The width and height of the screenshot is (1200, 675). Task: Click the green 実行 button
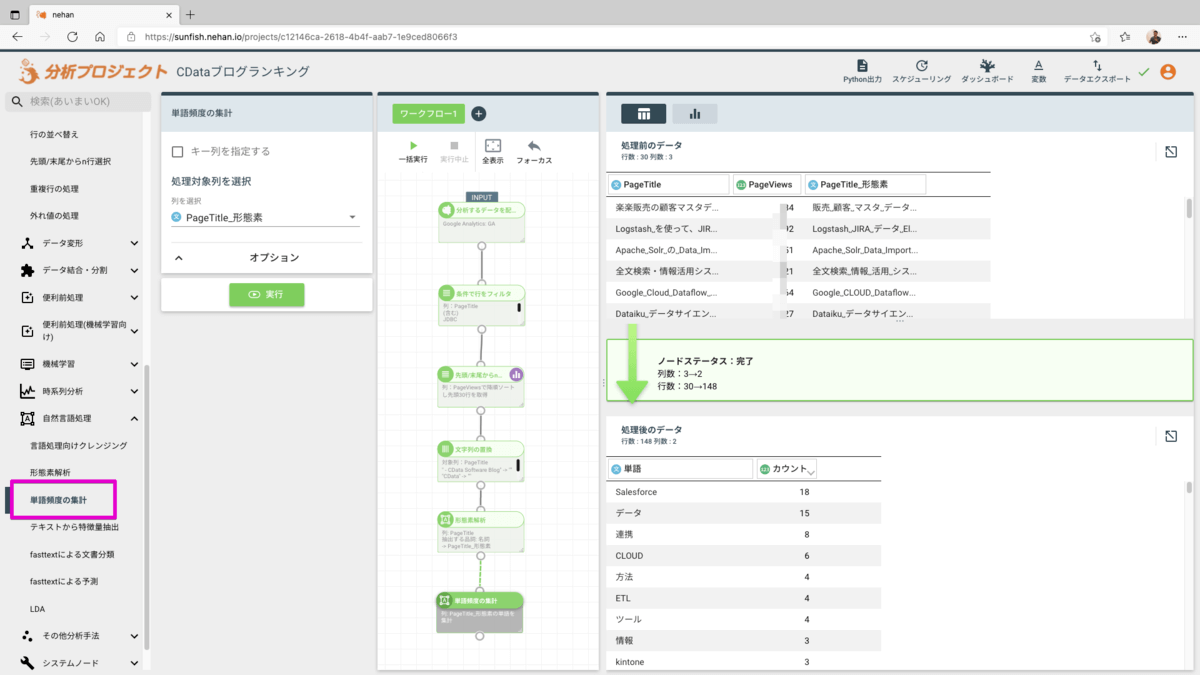pos(266,294)
